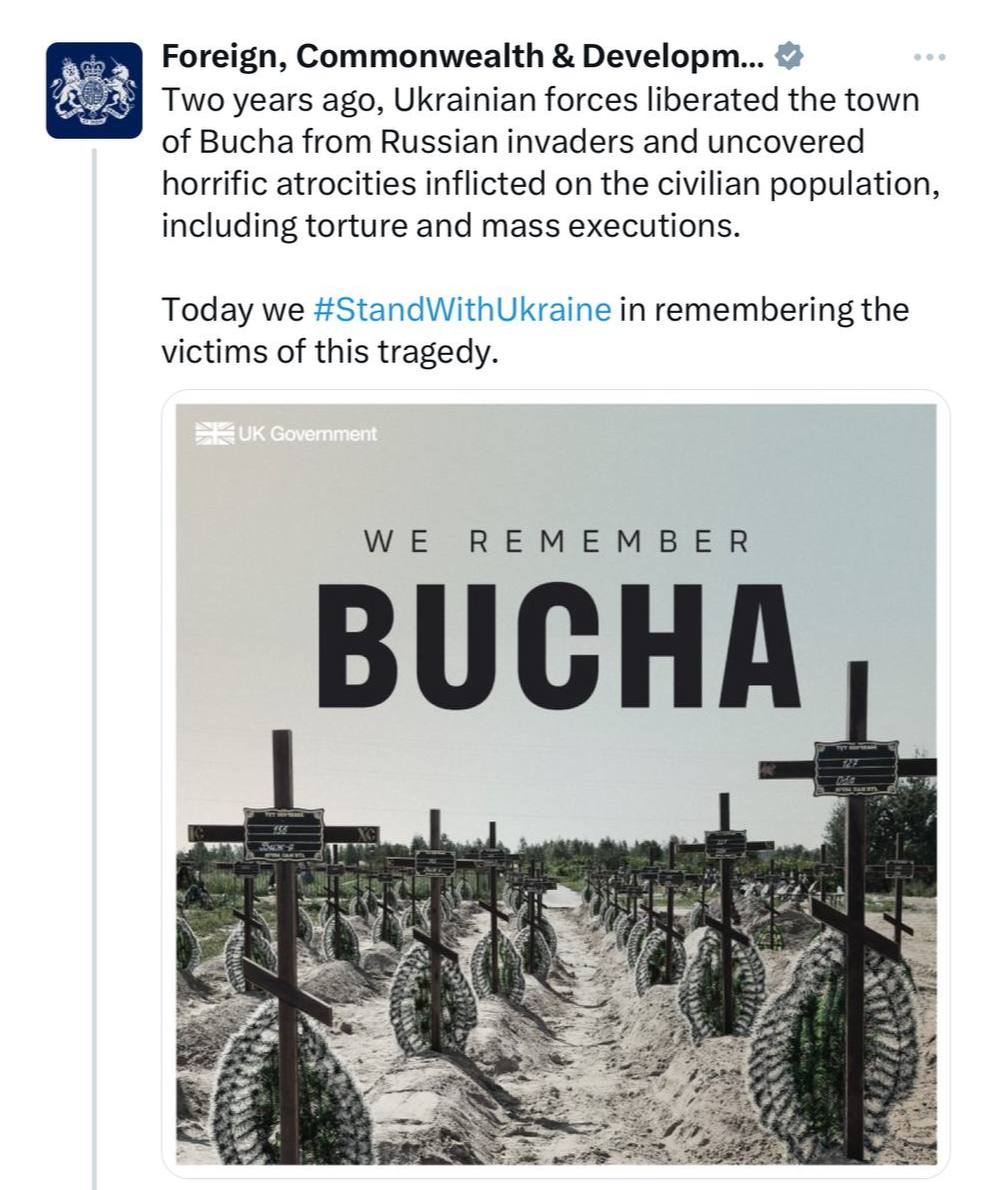
Task: Click the royal coat of arms crest
Action: 94,88
